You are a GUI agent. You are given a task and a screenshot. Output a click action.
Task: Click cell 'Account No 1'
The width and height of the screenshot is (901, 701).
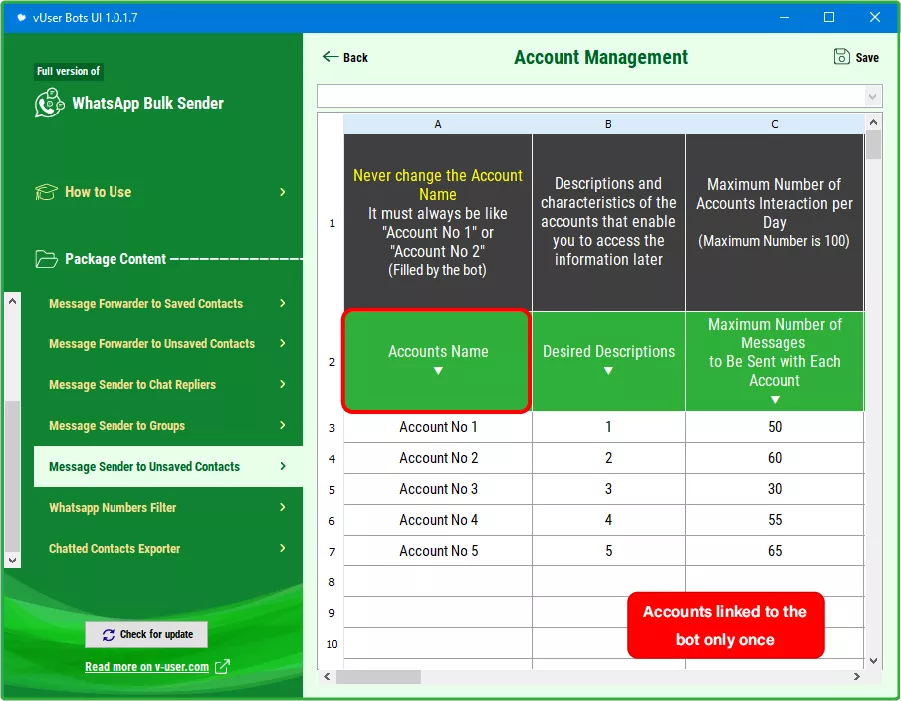pos(438,427)
